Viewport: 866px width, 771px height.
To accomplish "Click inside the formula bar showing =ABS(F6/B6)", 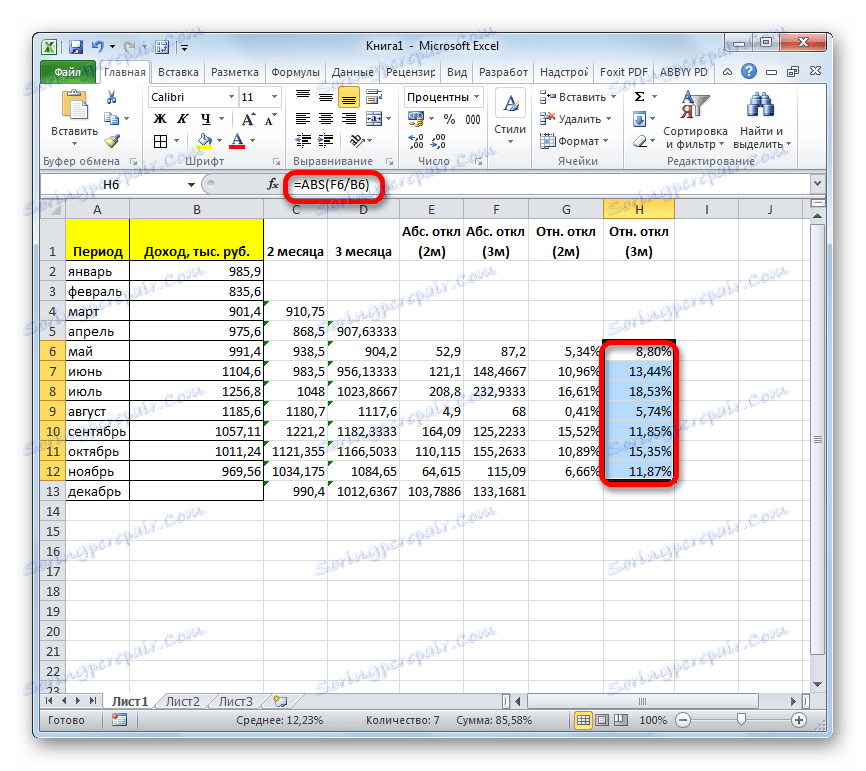I will (340, 184).
